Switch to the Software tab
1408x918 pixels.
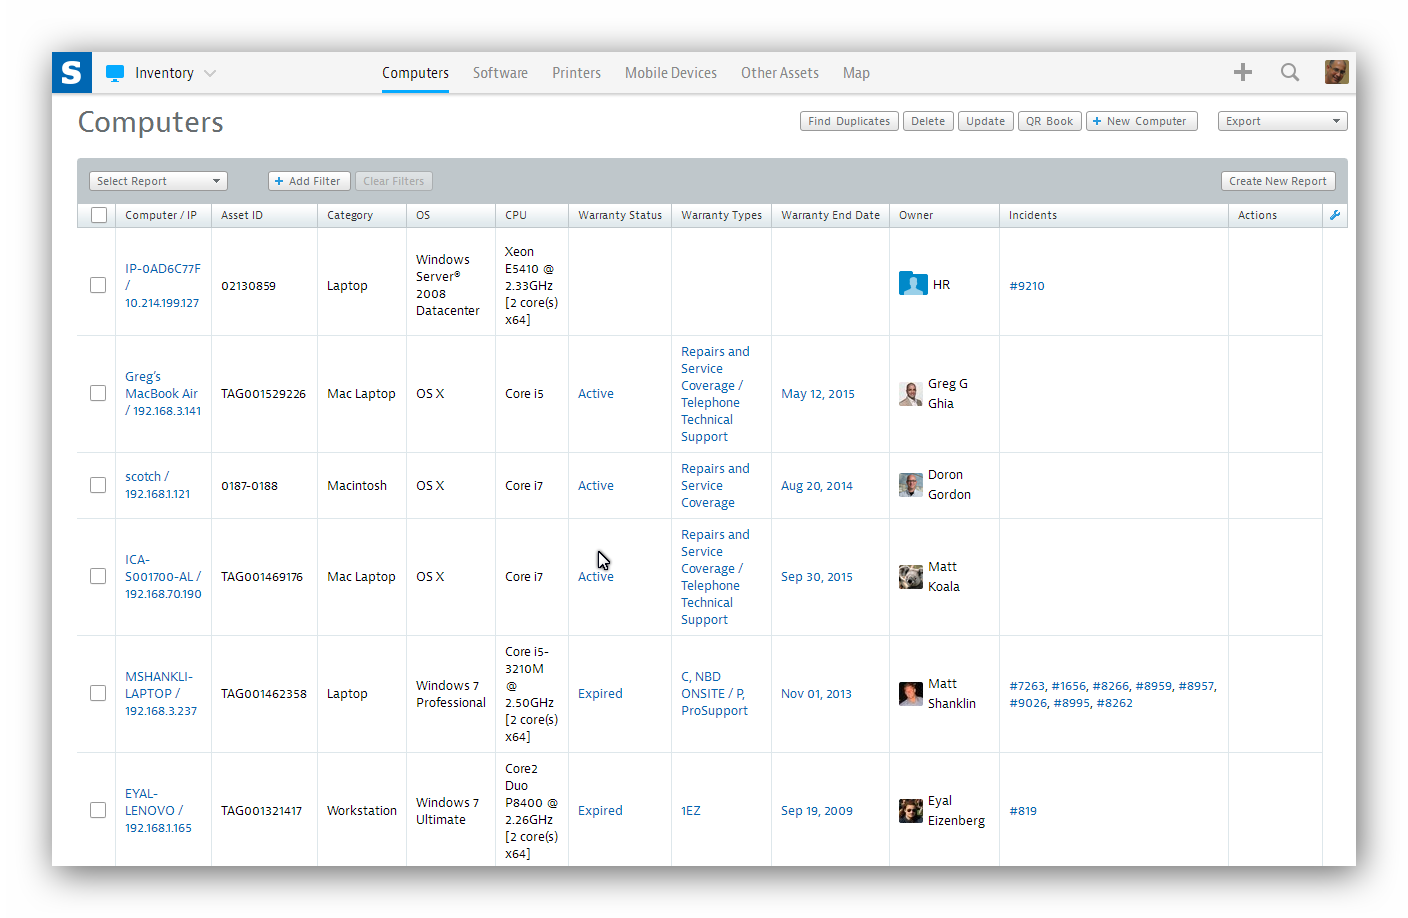[x=500, y=72]
